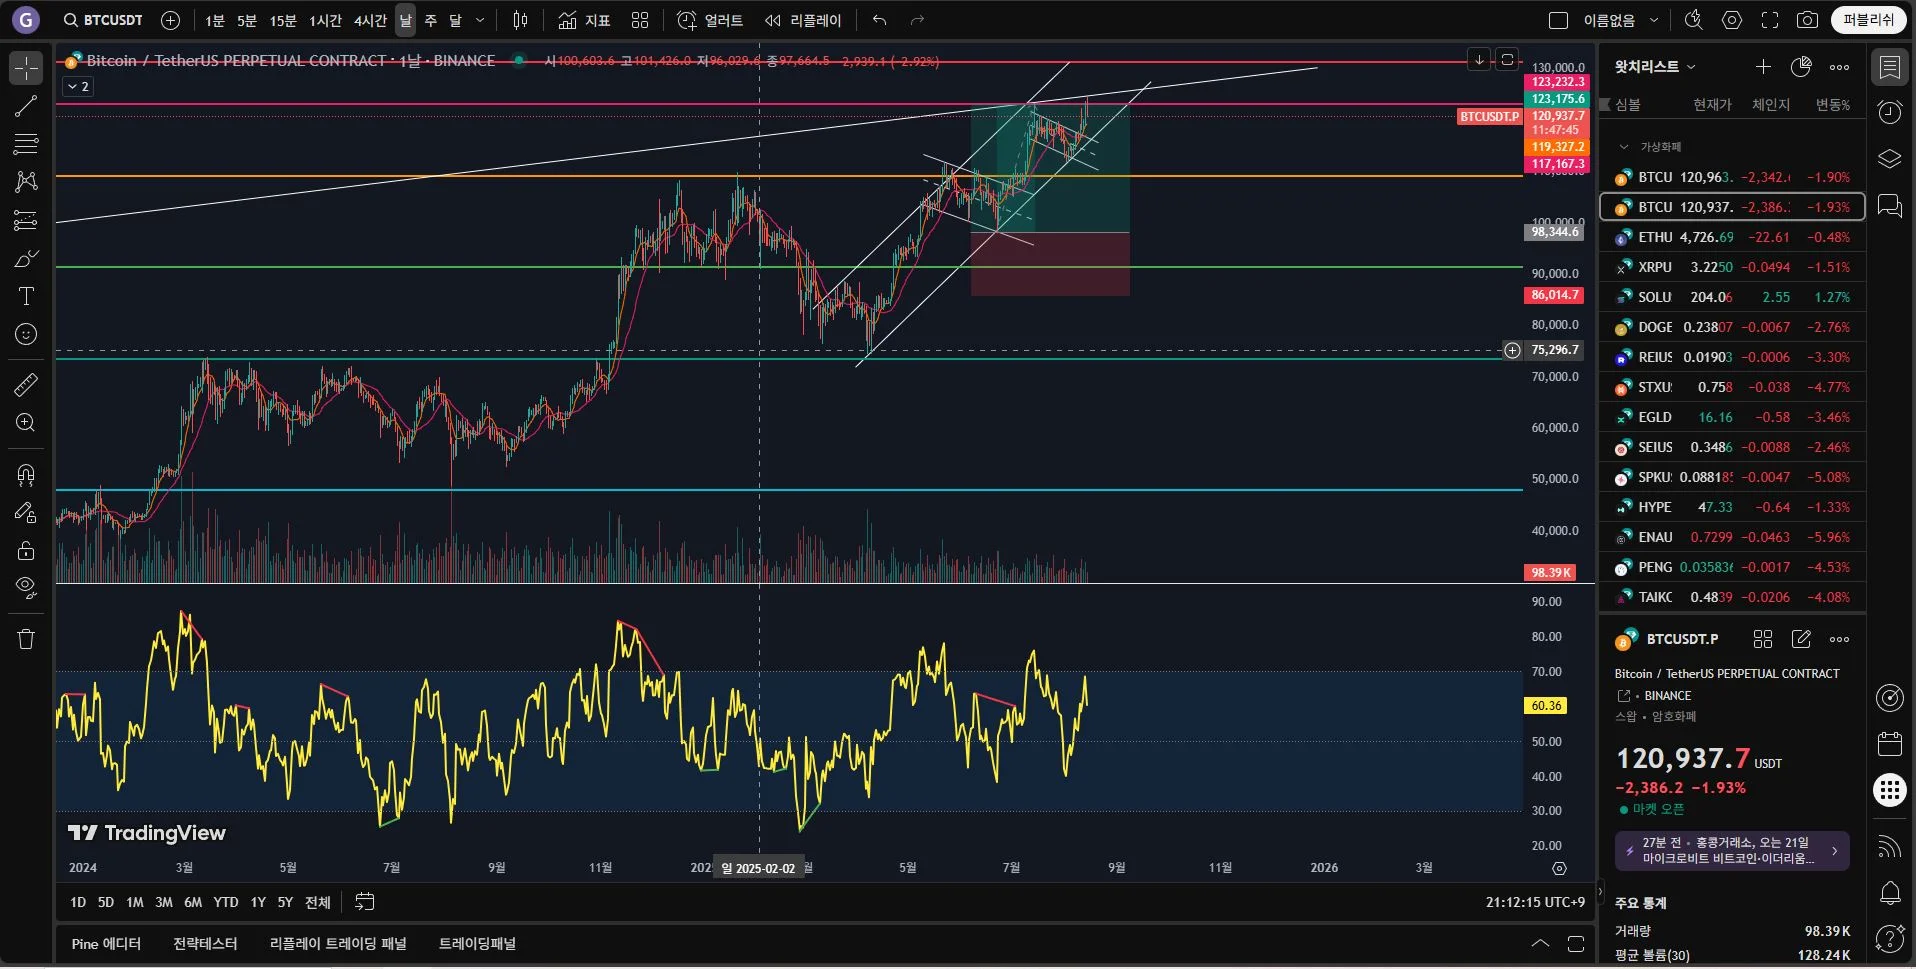Switch the interval to 4시간
The width and height of the screenshot is (1916, 969).
click(x=370, y=20)
